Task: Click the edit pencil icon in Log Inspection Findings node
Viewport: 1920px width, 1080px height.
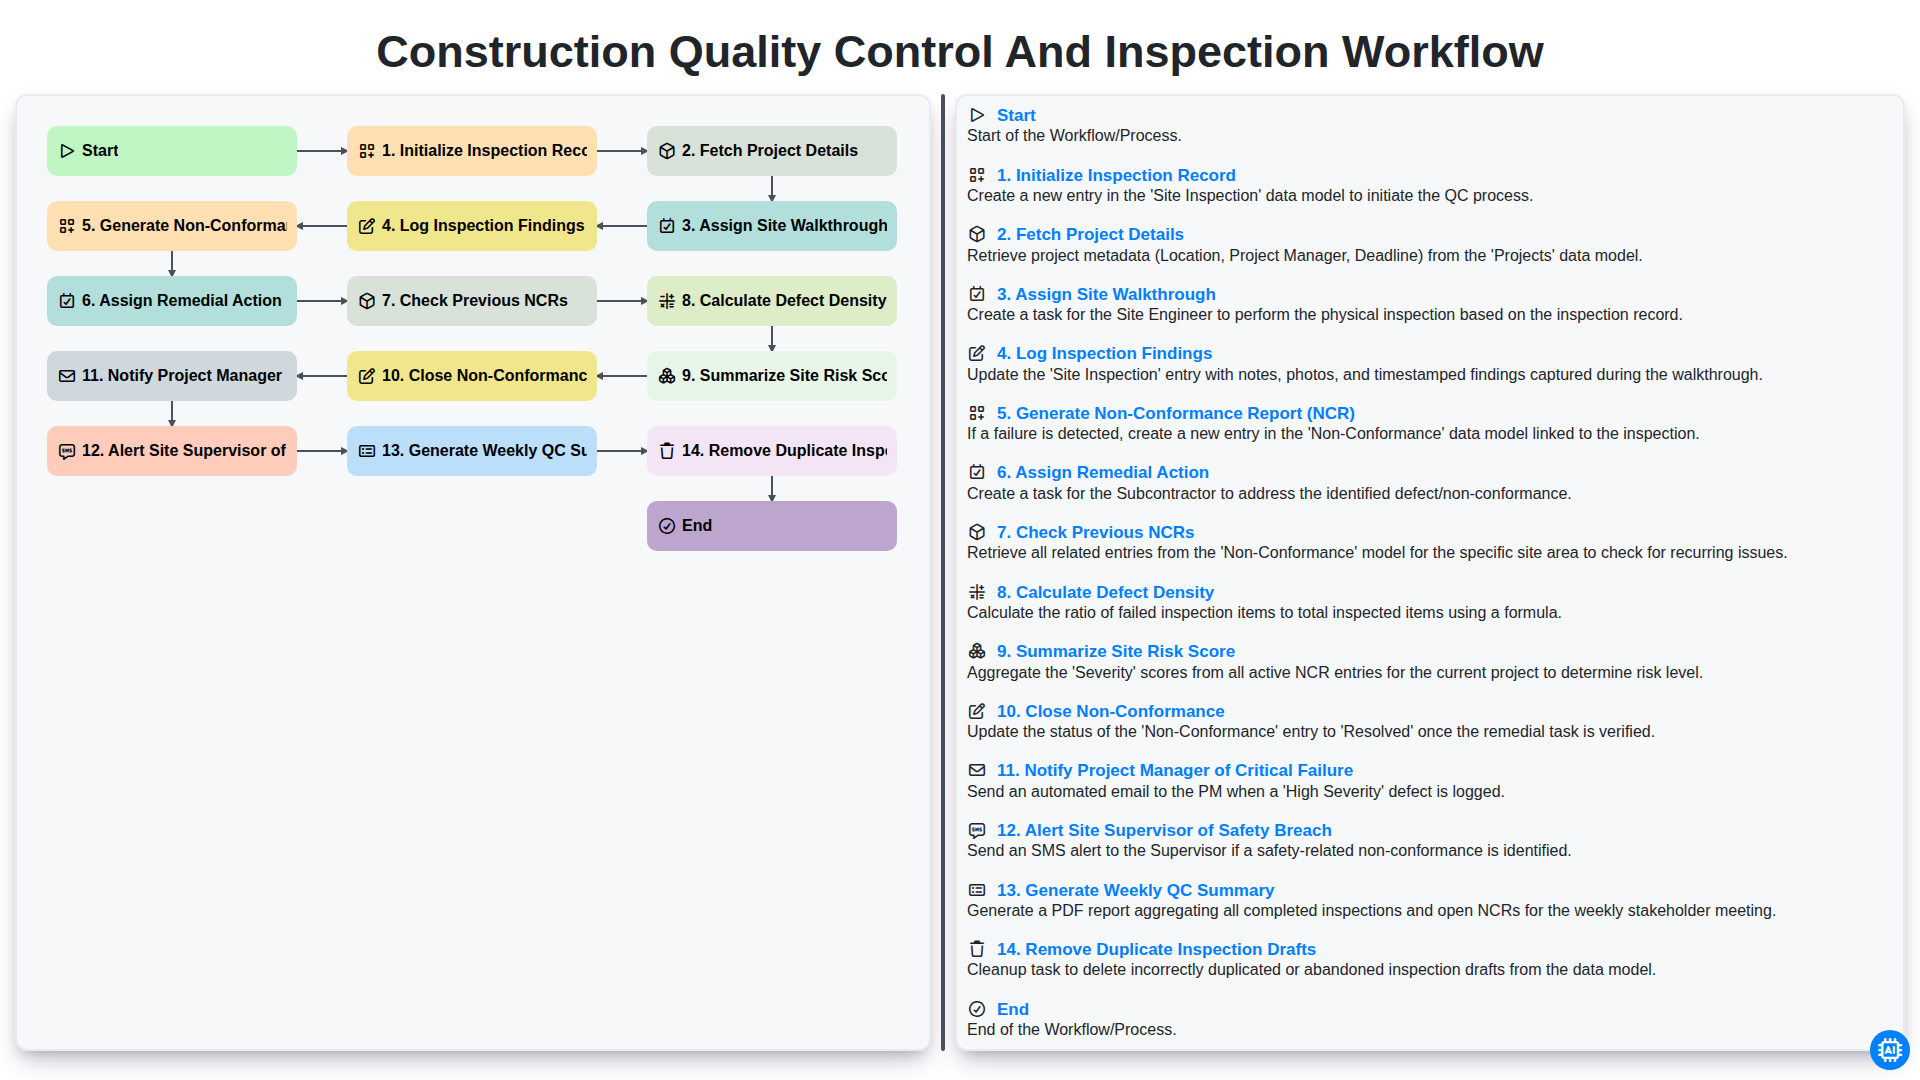Action: [367, 226]
